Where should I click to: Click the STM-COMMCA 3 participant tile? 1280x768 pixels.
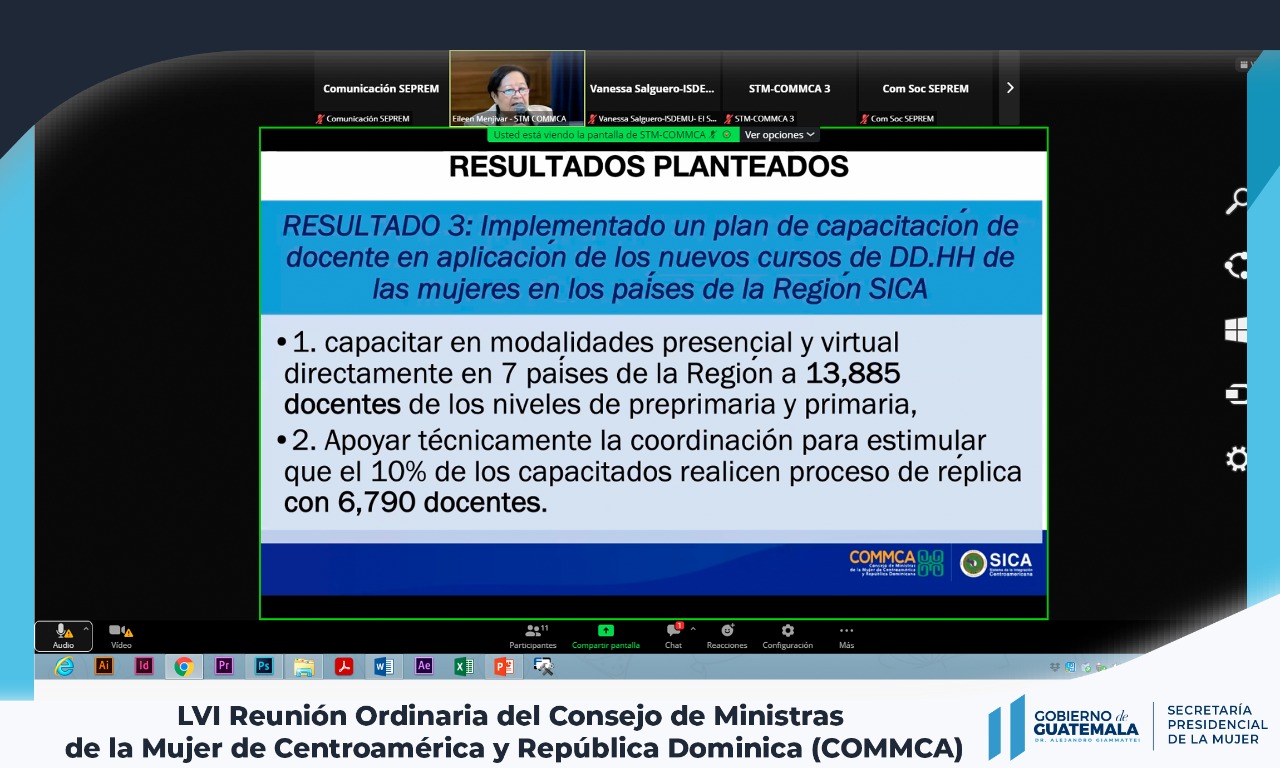(789, 88)
